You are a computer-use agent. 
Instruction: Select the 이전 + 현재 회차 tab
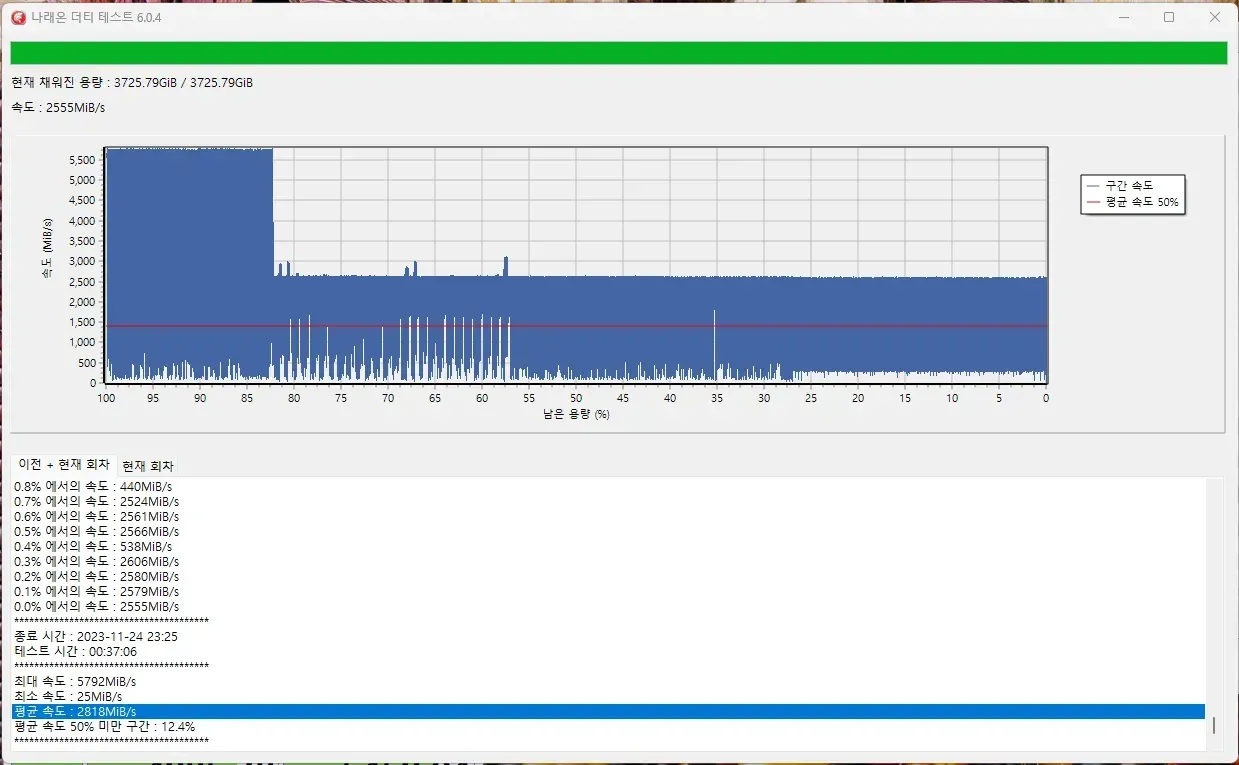64,465
